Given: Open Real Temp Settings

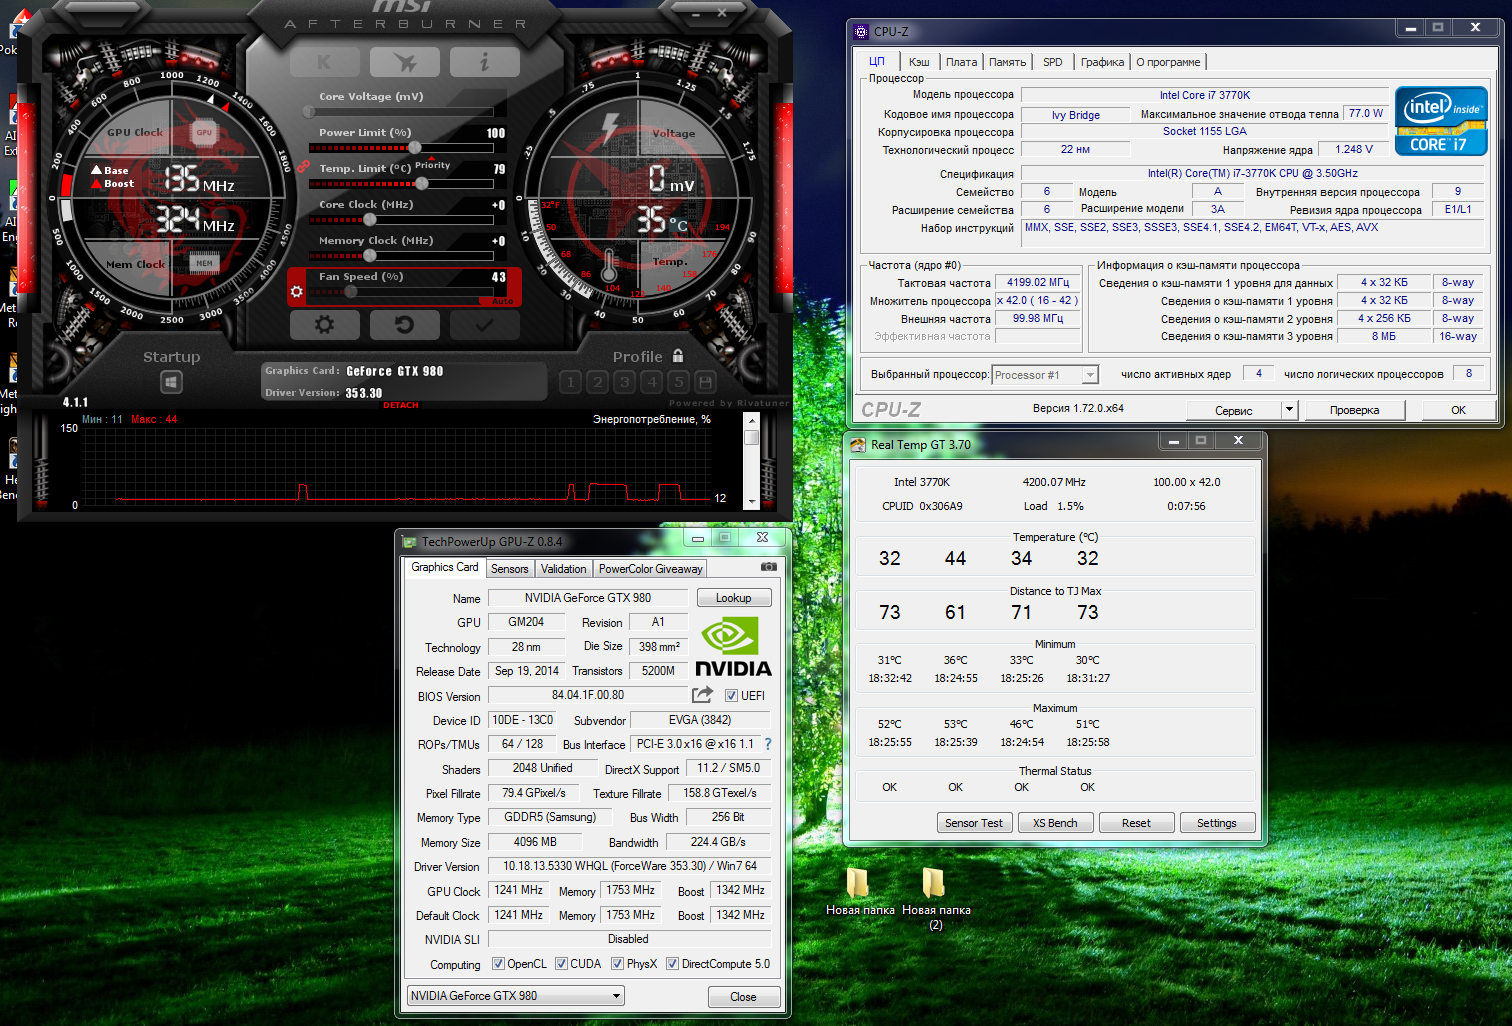Looking at the screenshot, I should tap(1216, 823).
